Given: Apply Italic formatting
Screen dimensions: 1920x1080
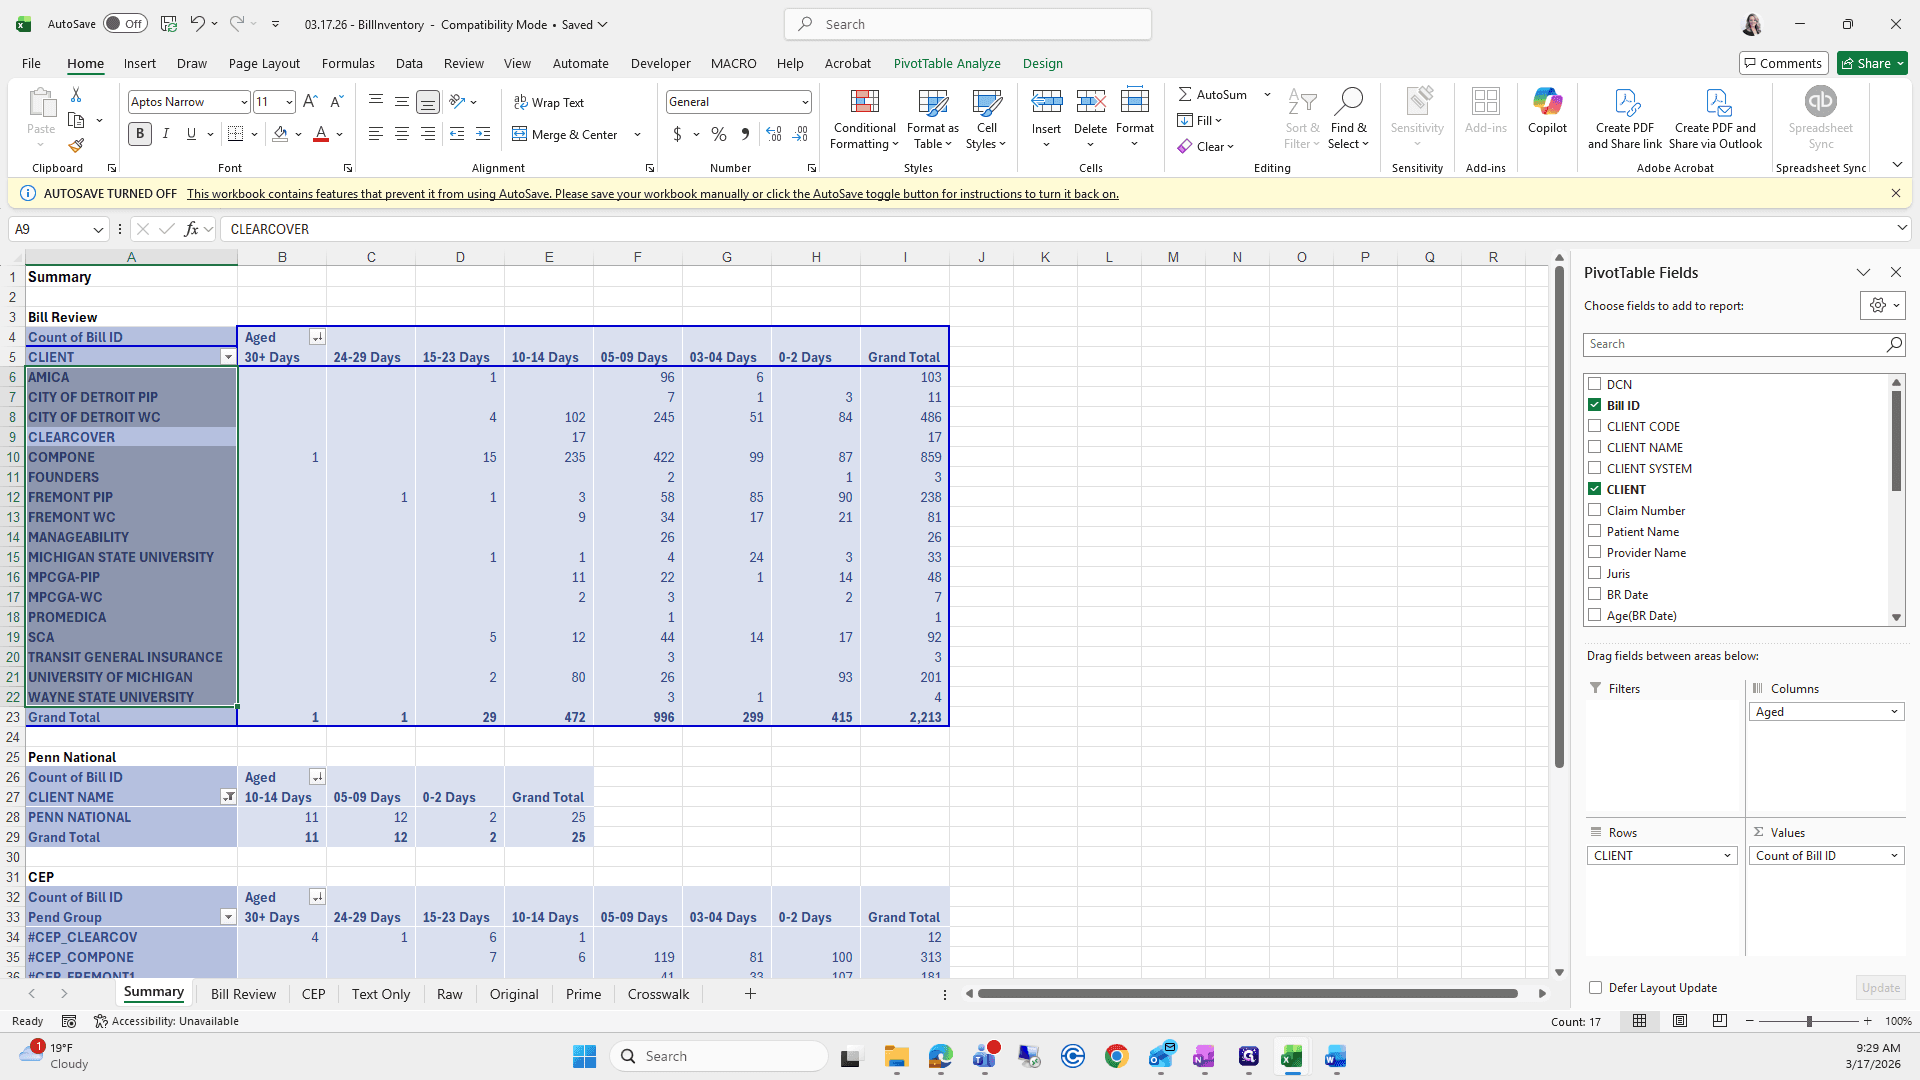Looking at the screenshot, I should point(166,134).
